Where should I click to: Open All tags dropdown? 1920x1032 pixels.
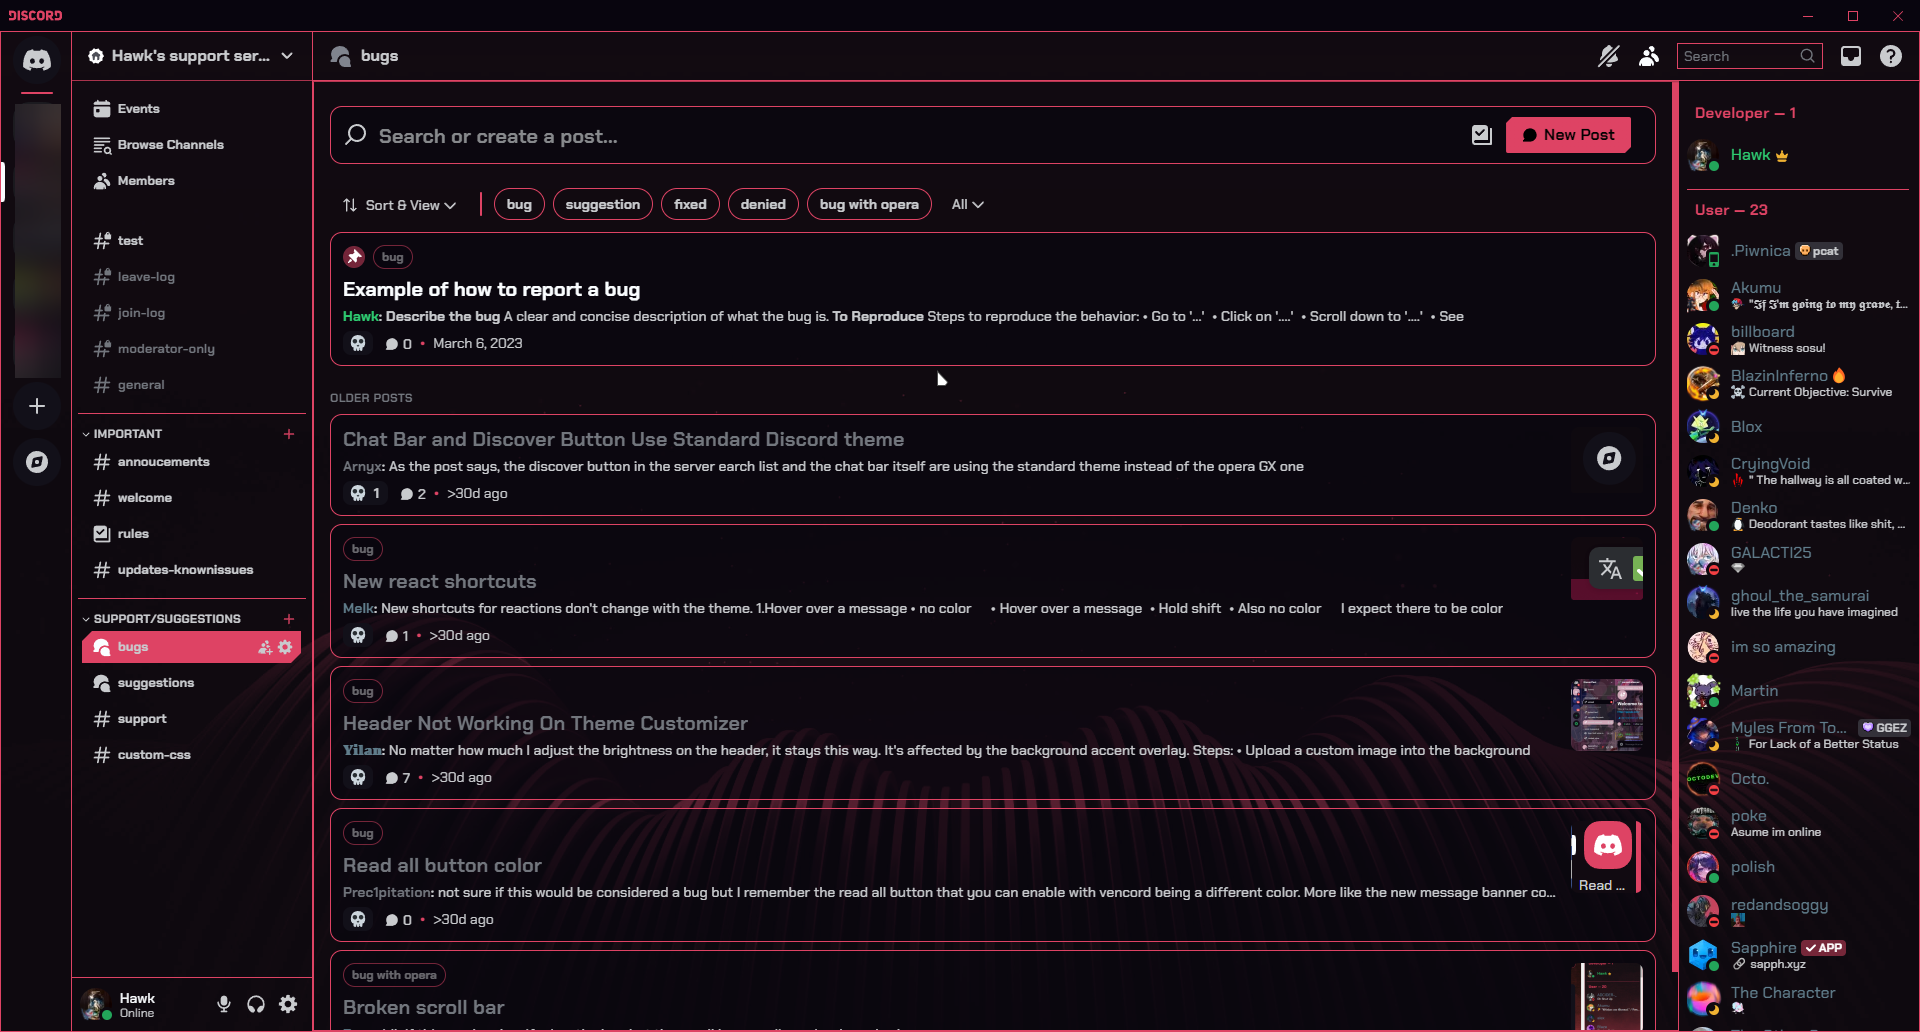[967, 204]
